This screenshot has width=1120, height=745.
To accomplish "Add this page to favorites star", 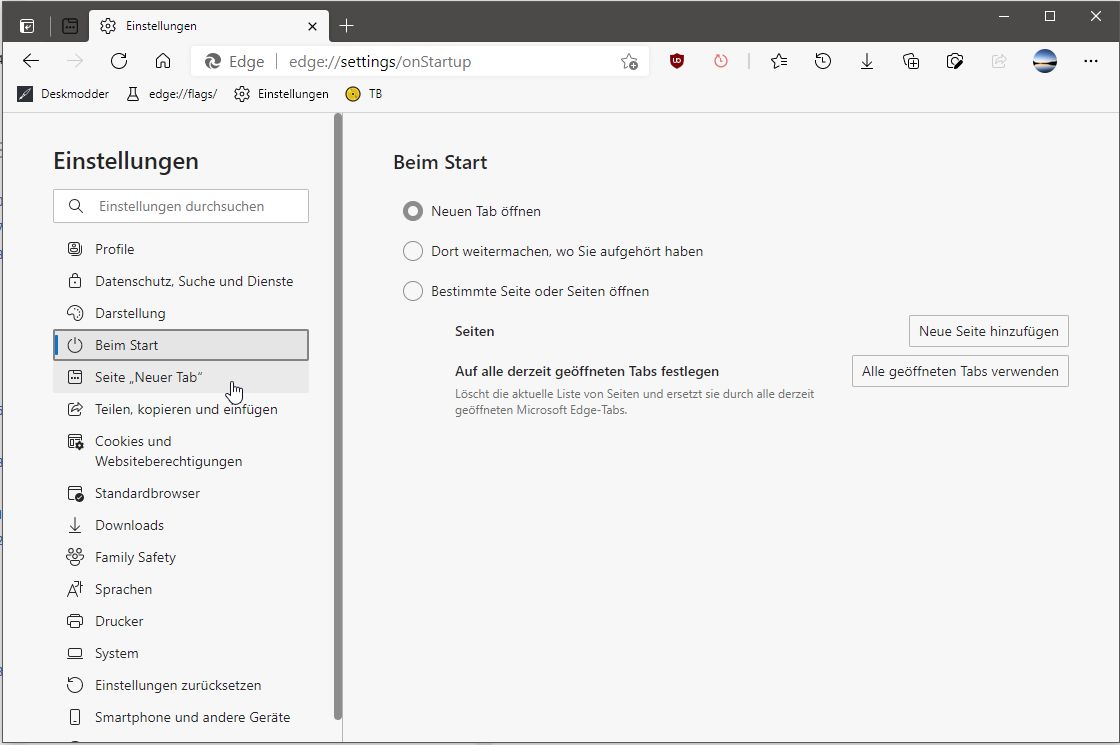I will pos(629,61).
